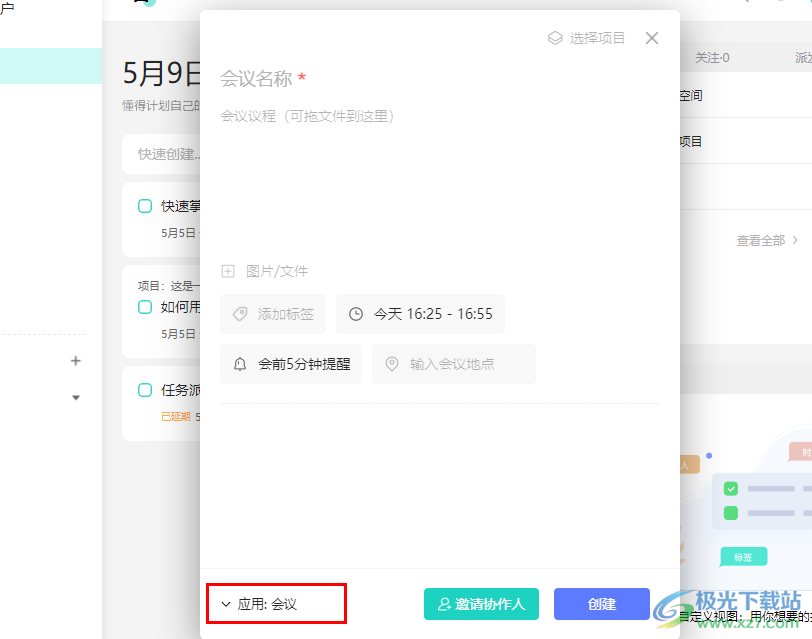Click the 图片/文件 plus icon

[228, 271]
